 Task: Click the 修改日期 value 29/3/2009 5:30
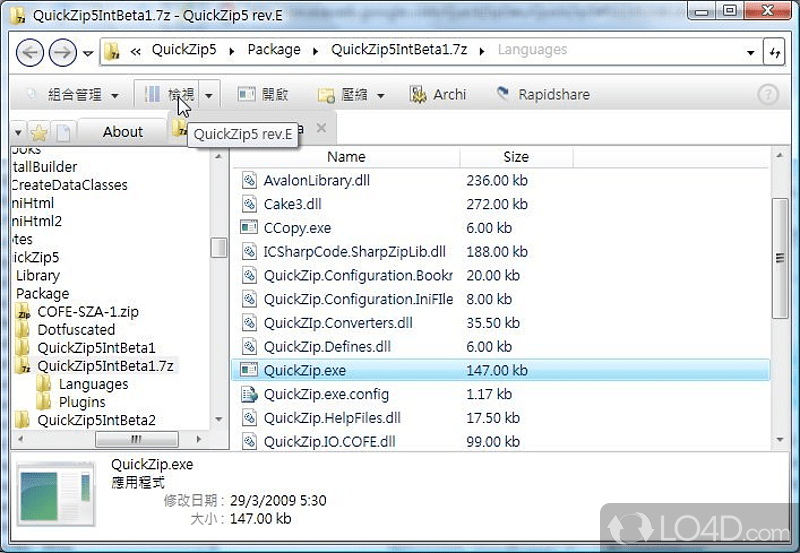(278, 500)
